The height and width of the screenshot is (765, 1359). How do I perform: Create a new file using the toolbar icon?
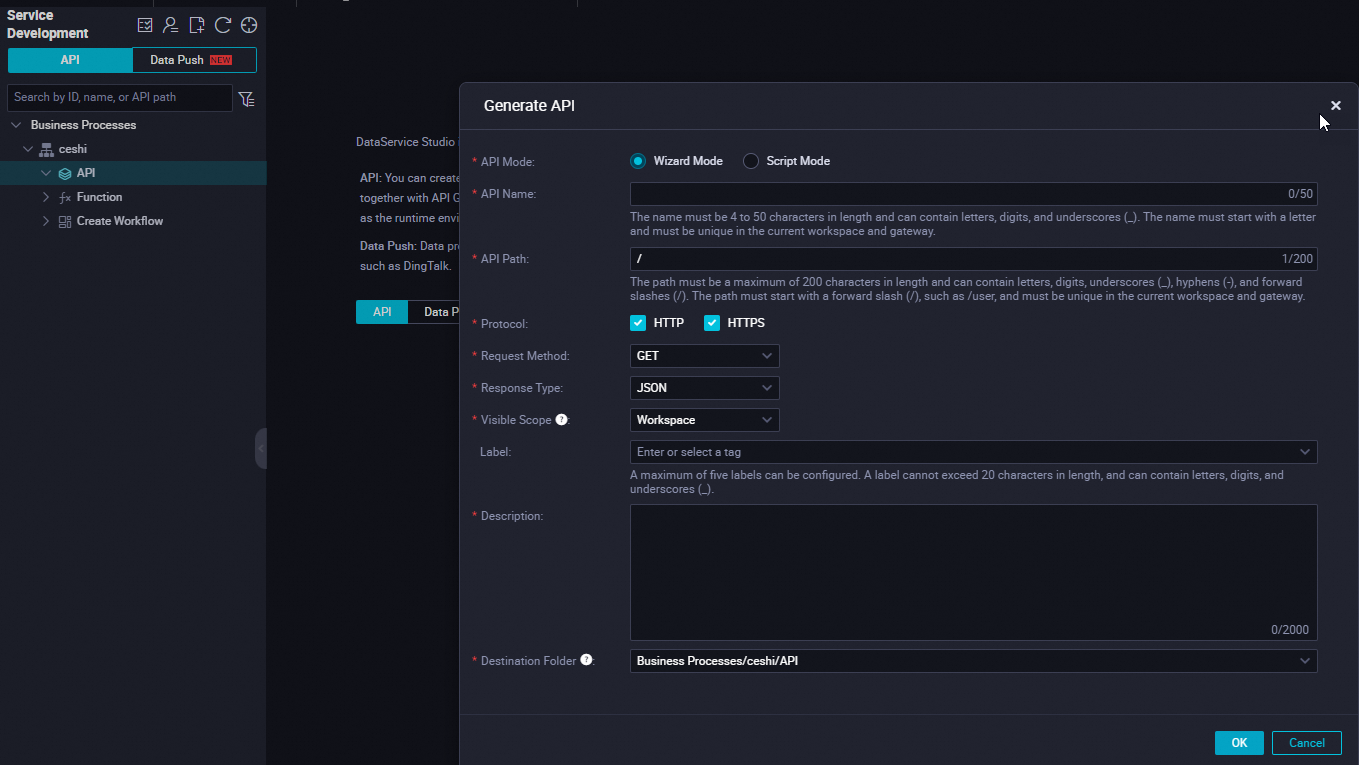tap(196, 24)
